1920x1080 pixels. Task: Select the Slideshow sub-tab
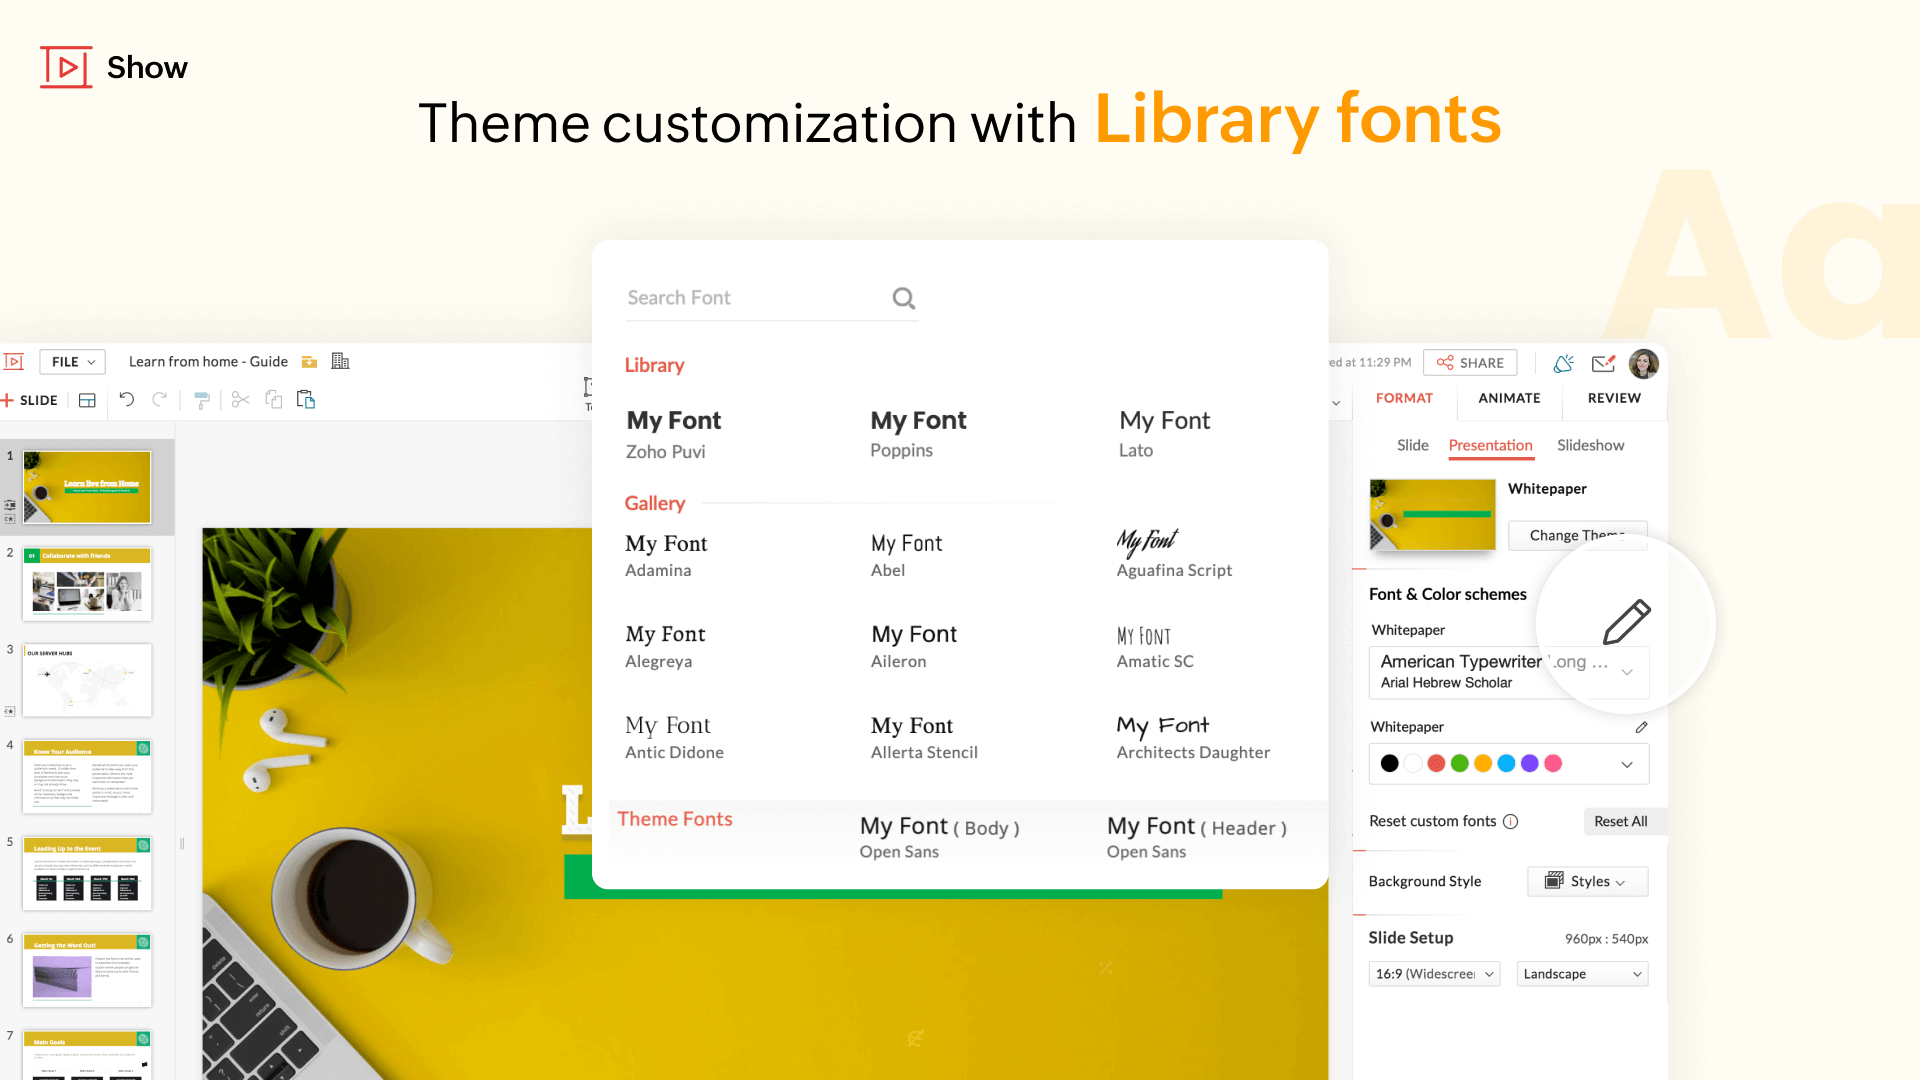[x=1590, y=445]
